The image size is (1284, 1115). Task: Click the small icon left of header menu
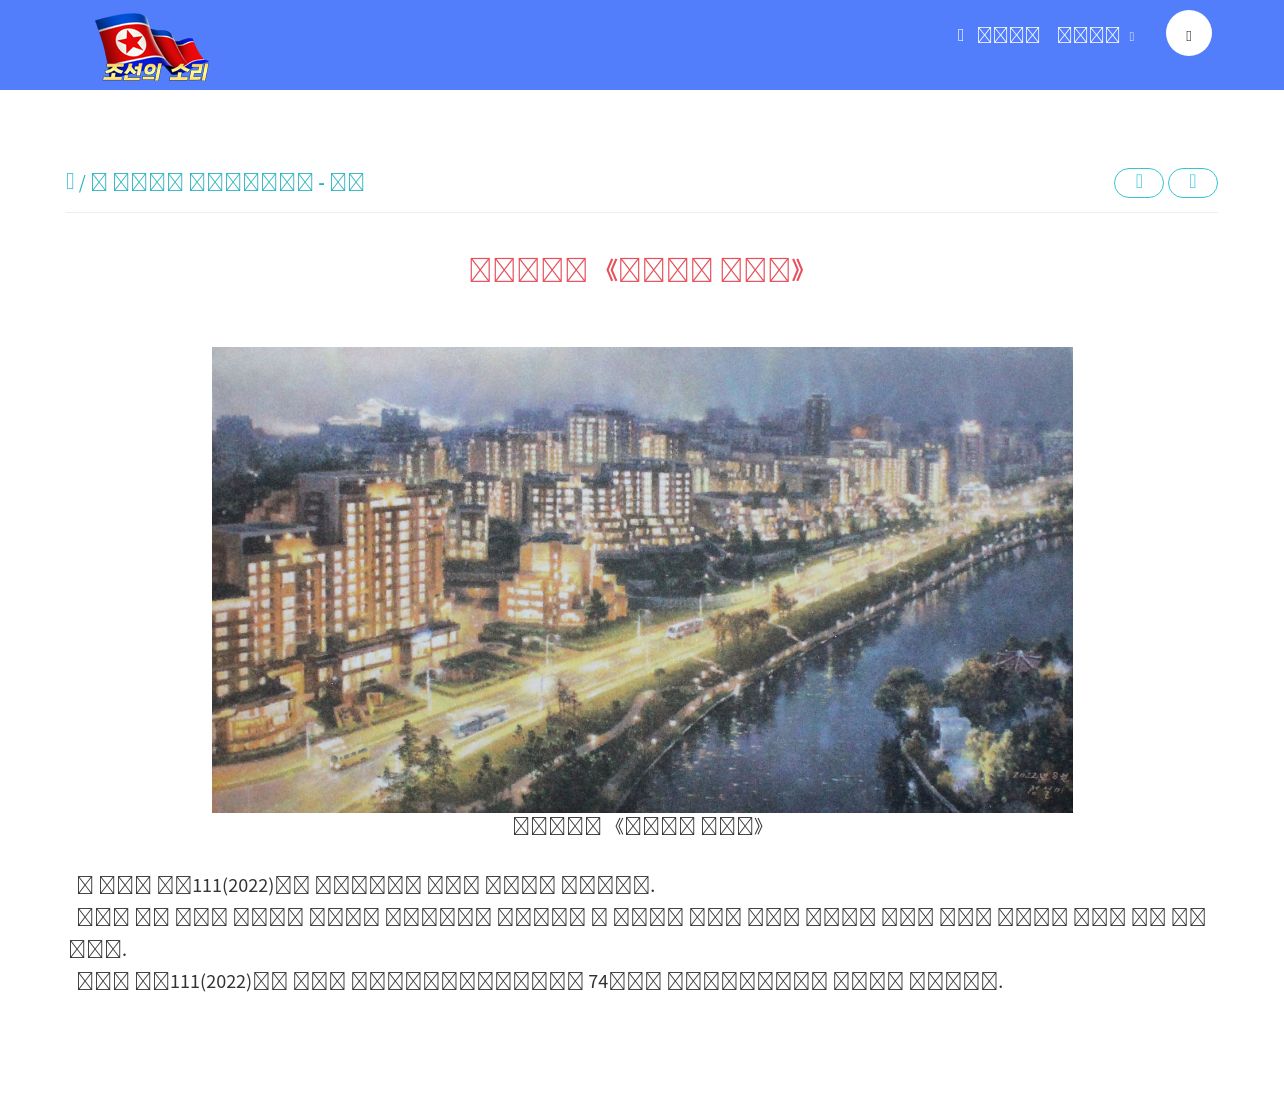click(961, 35)
